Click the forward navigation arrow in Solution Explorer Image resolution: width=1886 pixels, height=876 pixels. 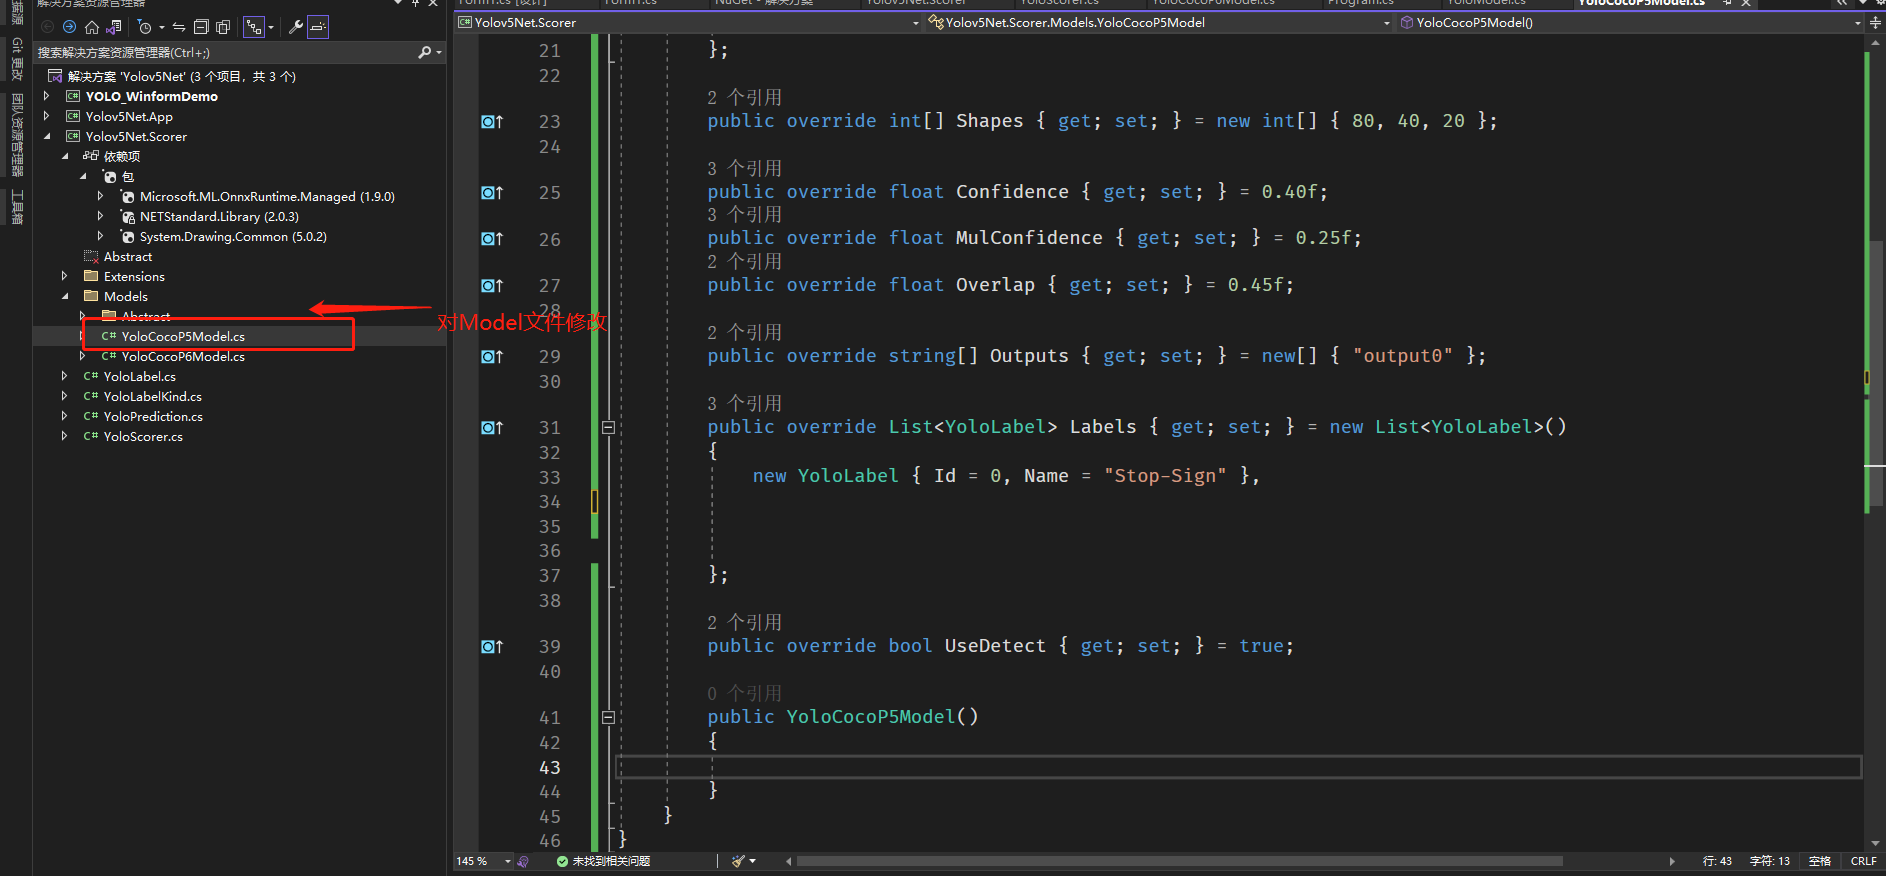[x=69, y=27]
